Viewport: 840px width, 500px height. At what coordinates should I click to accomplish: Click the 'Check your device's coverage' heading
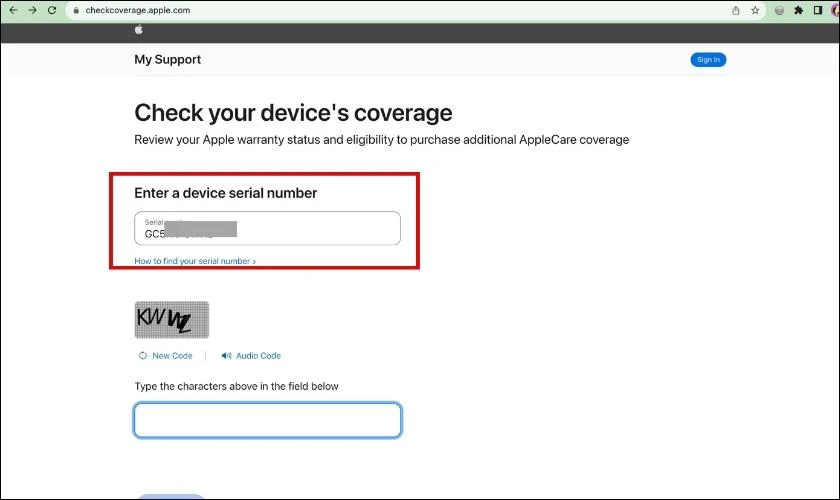click(293, 113)
